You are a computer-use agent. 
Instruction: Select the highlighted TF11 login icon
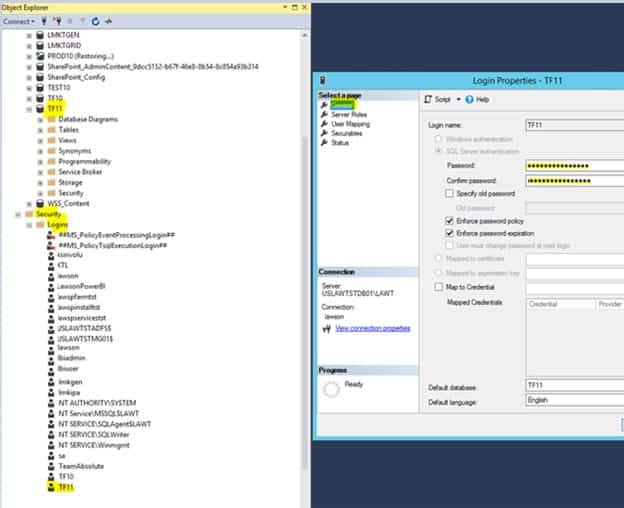point(51,487)
